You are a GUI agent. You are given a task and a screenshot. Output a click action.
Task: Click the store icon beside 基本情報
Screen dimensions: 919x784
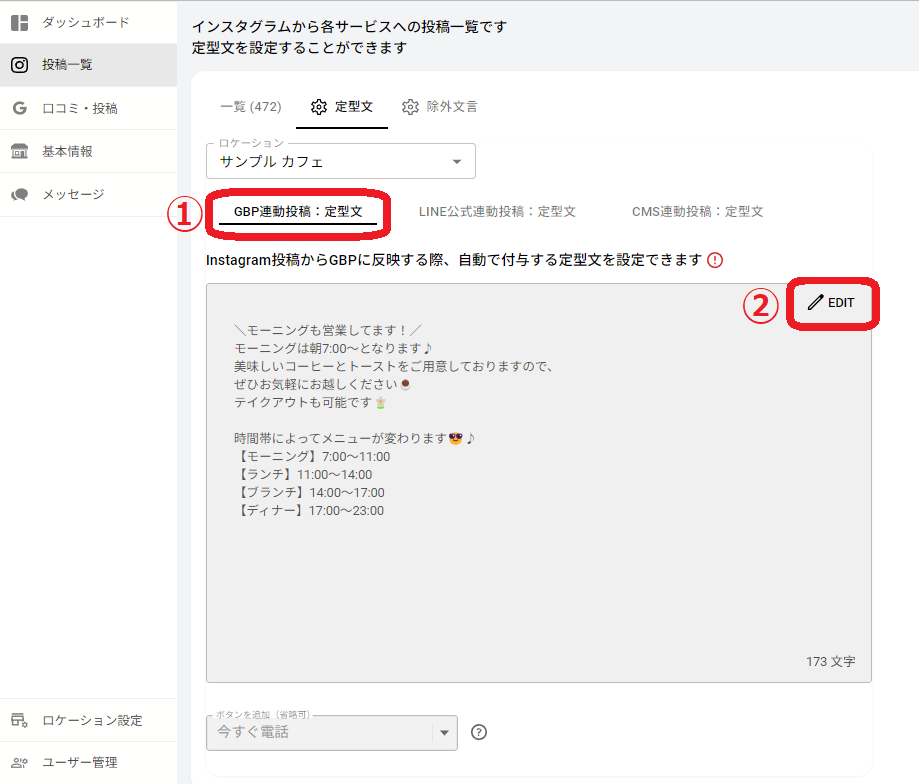pos(19,151)
